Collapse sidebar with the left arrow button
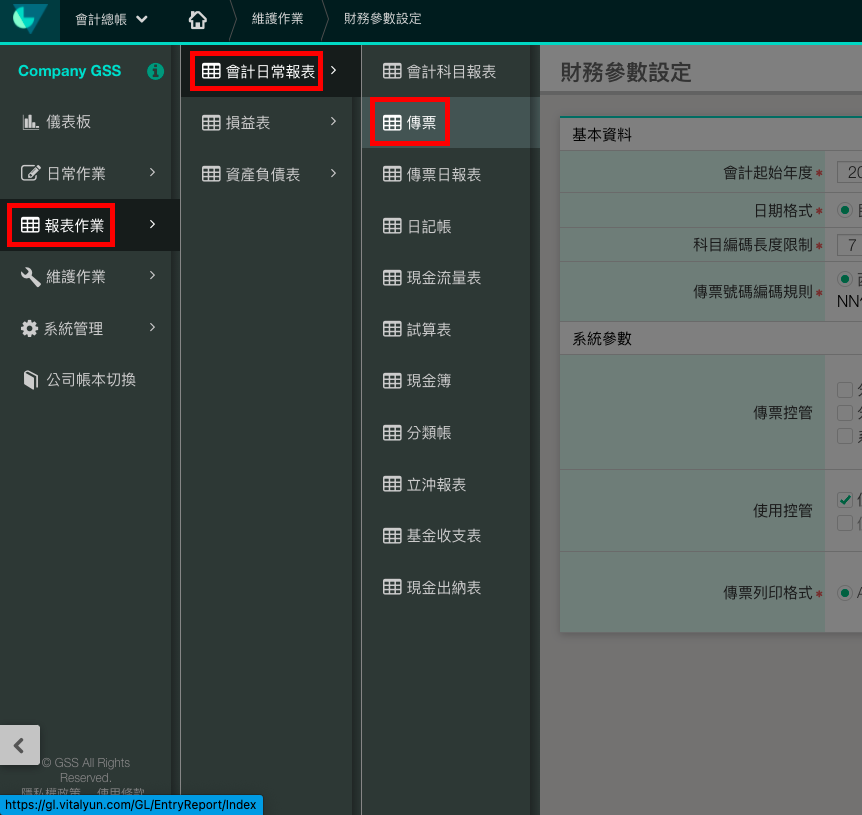This screenshot has height=815, width=862. [x=19, y=745]
